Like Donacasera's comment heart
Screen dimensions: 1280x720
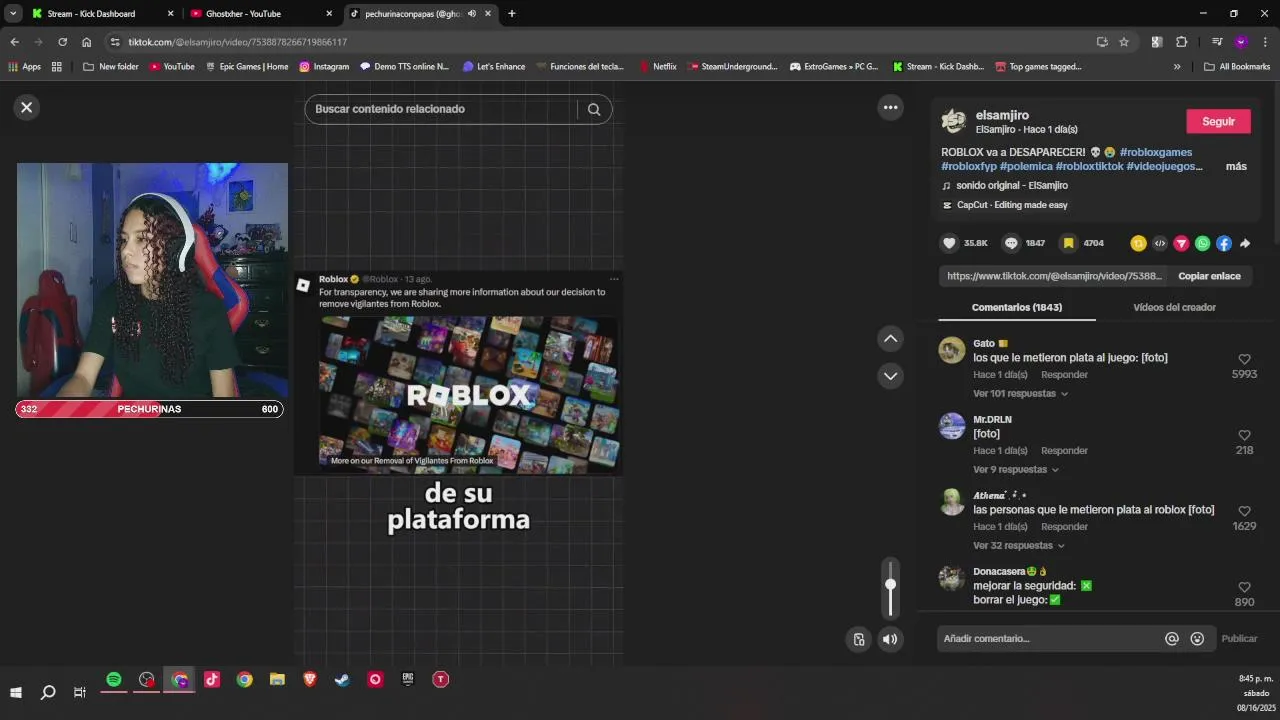[x=1244, y=587]
